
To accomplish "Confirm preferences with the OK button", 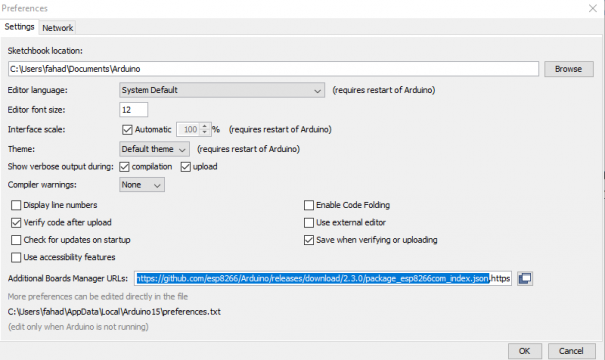I will click(x=524, y=351).
